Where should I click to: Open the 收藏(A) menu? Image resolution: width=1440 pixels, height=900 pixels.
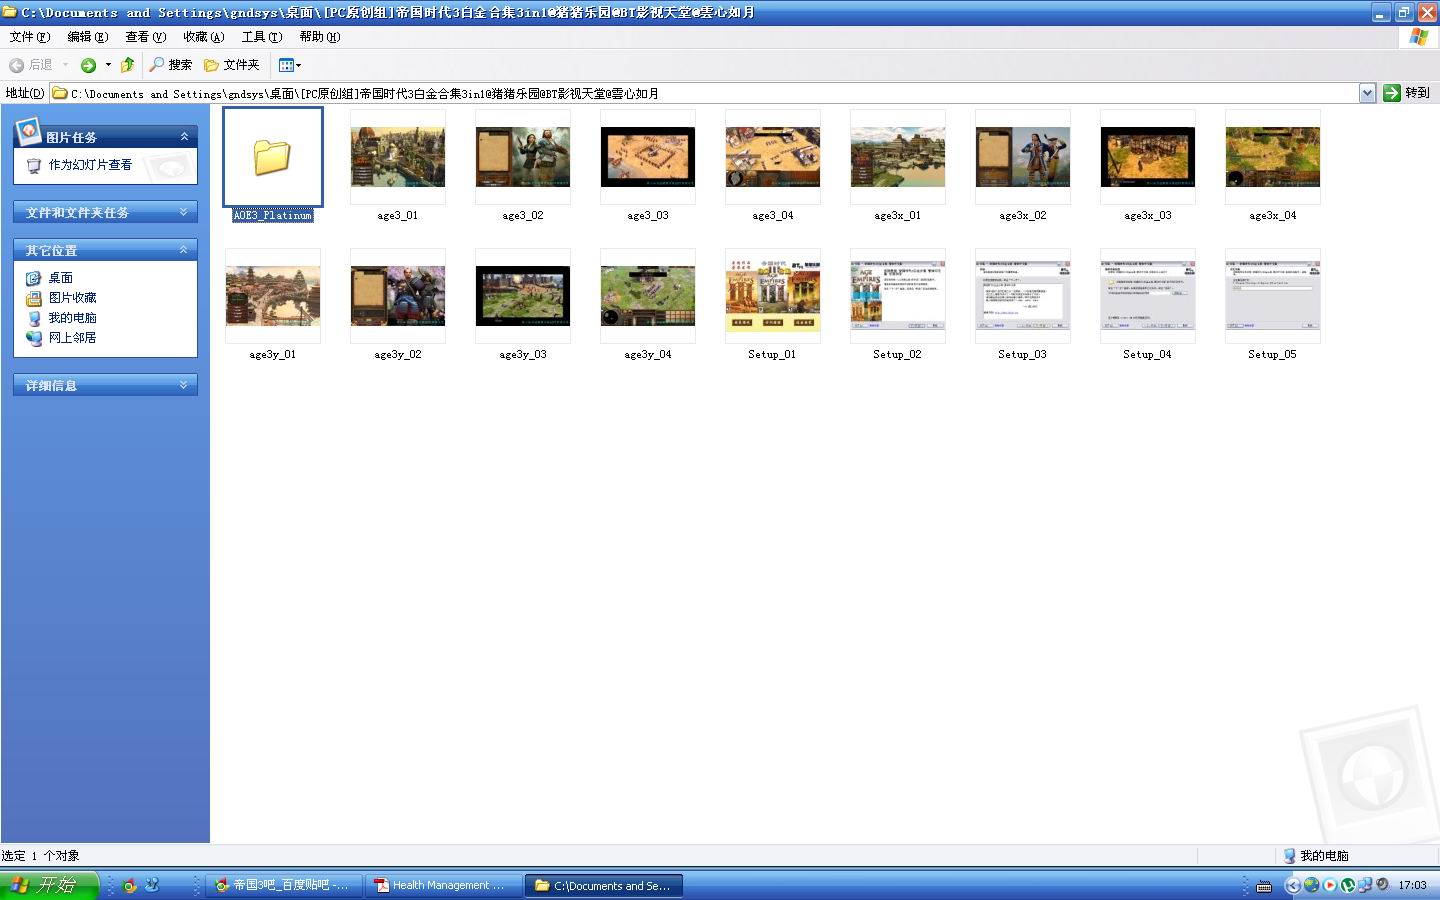203,37
